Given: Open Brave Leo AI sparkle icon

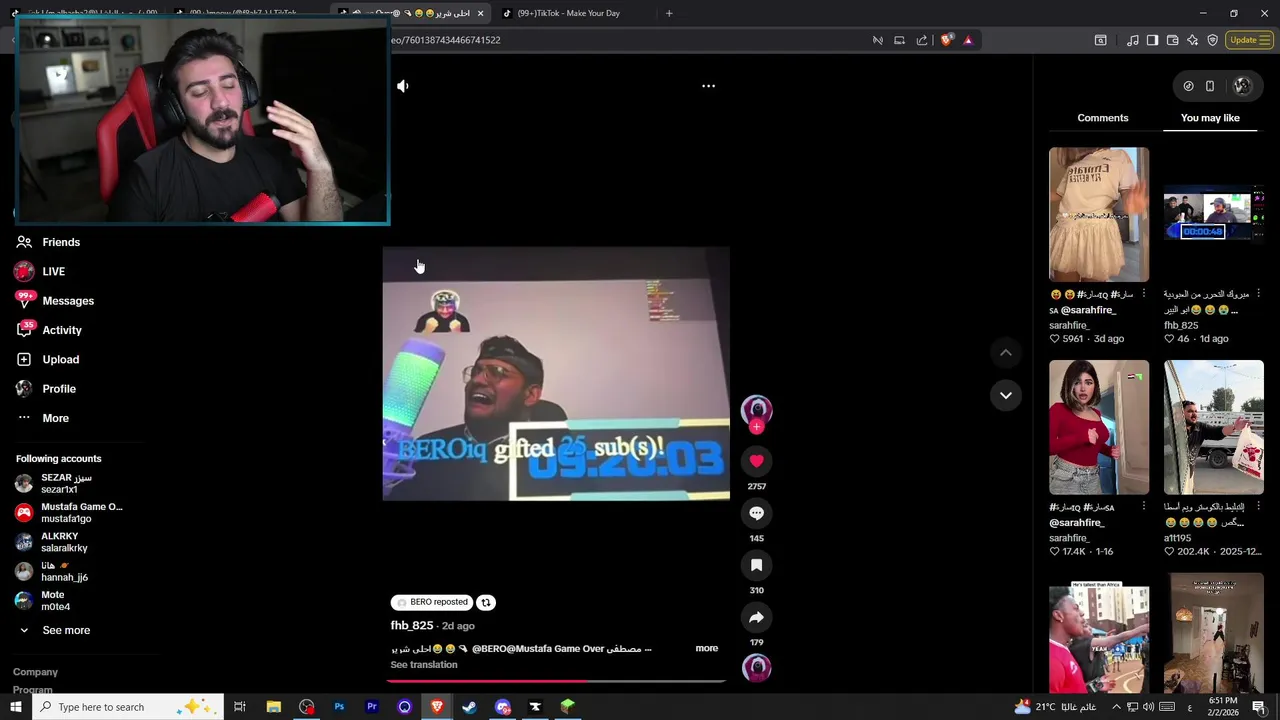Looking at the screenshot, I should (1192, 40).
